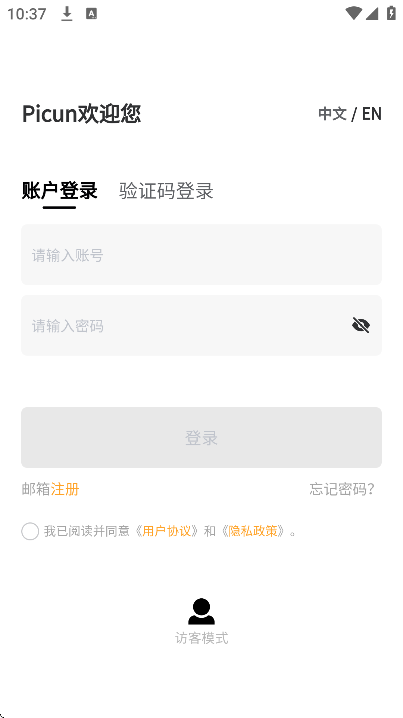Switch to the 验证码登录 tab

[x=166, y=190]
